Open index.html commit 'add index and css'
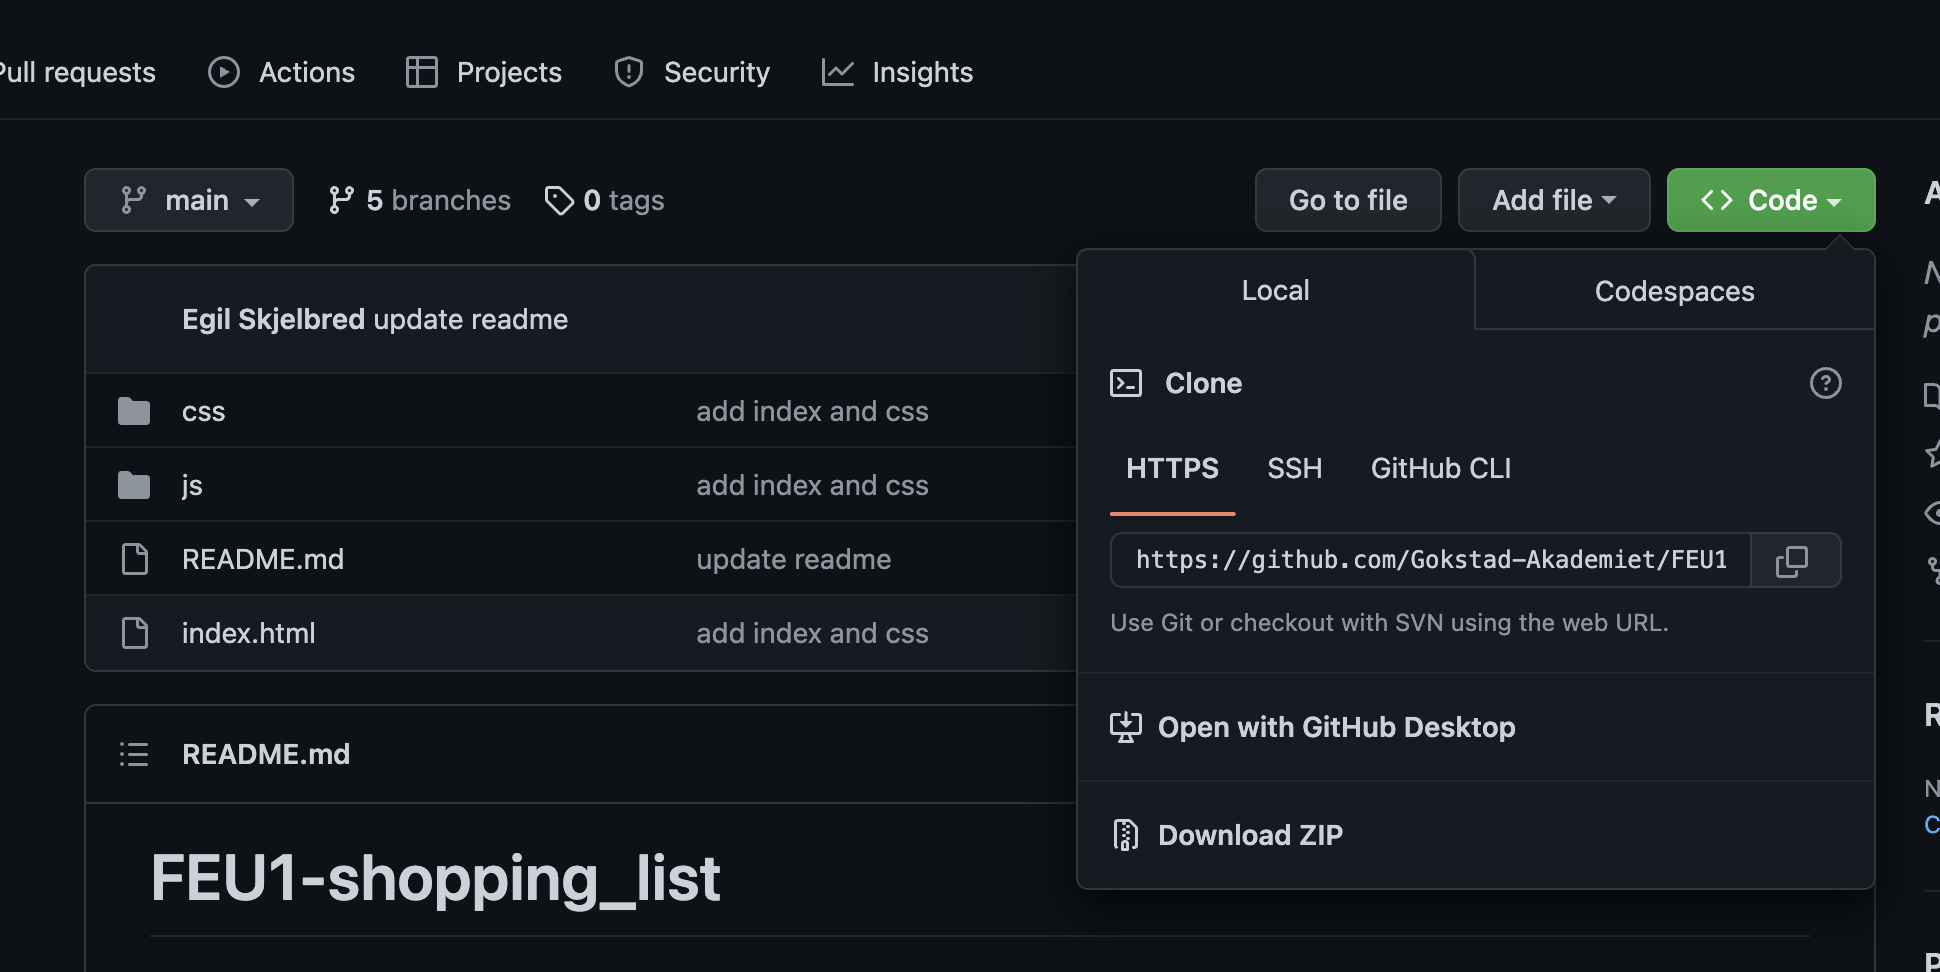Viewport: 1940px width, 972px height. click(x=812, y=633)
